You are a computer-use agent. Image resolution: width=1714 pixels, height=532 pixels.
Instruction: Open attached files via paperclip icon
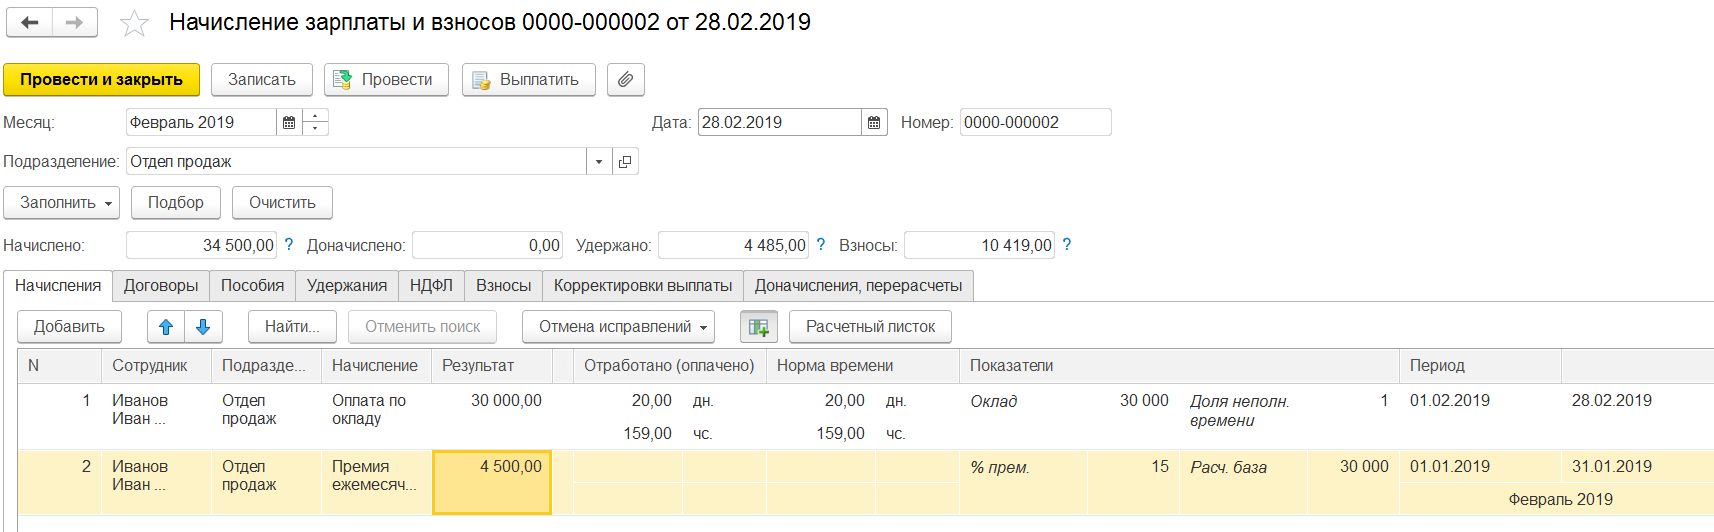coord(625,79)
